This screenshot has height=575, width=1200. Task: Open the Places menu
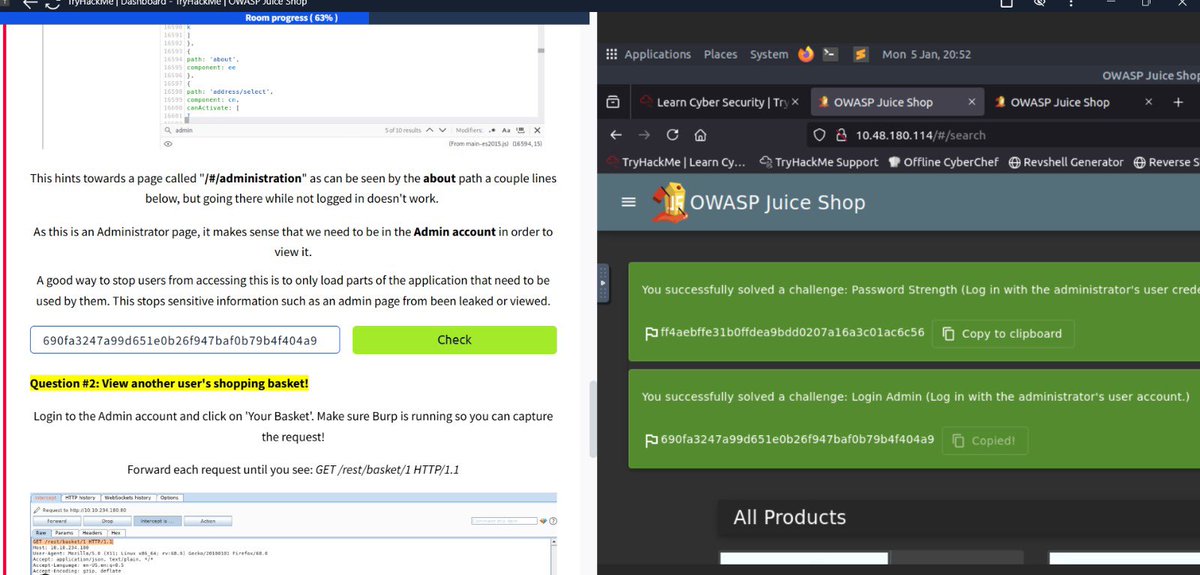click(x=720, y=55)
